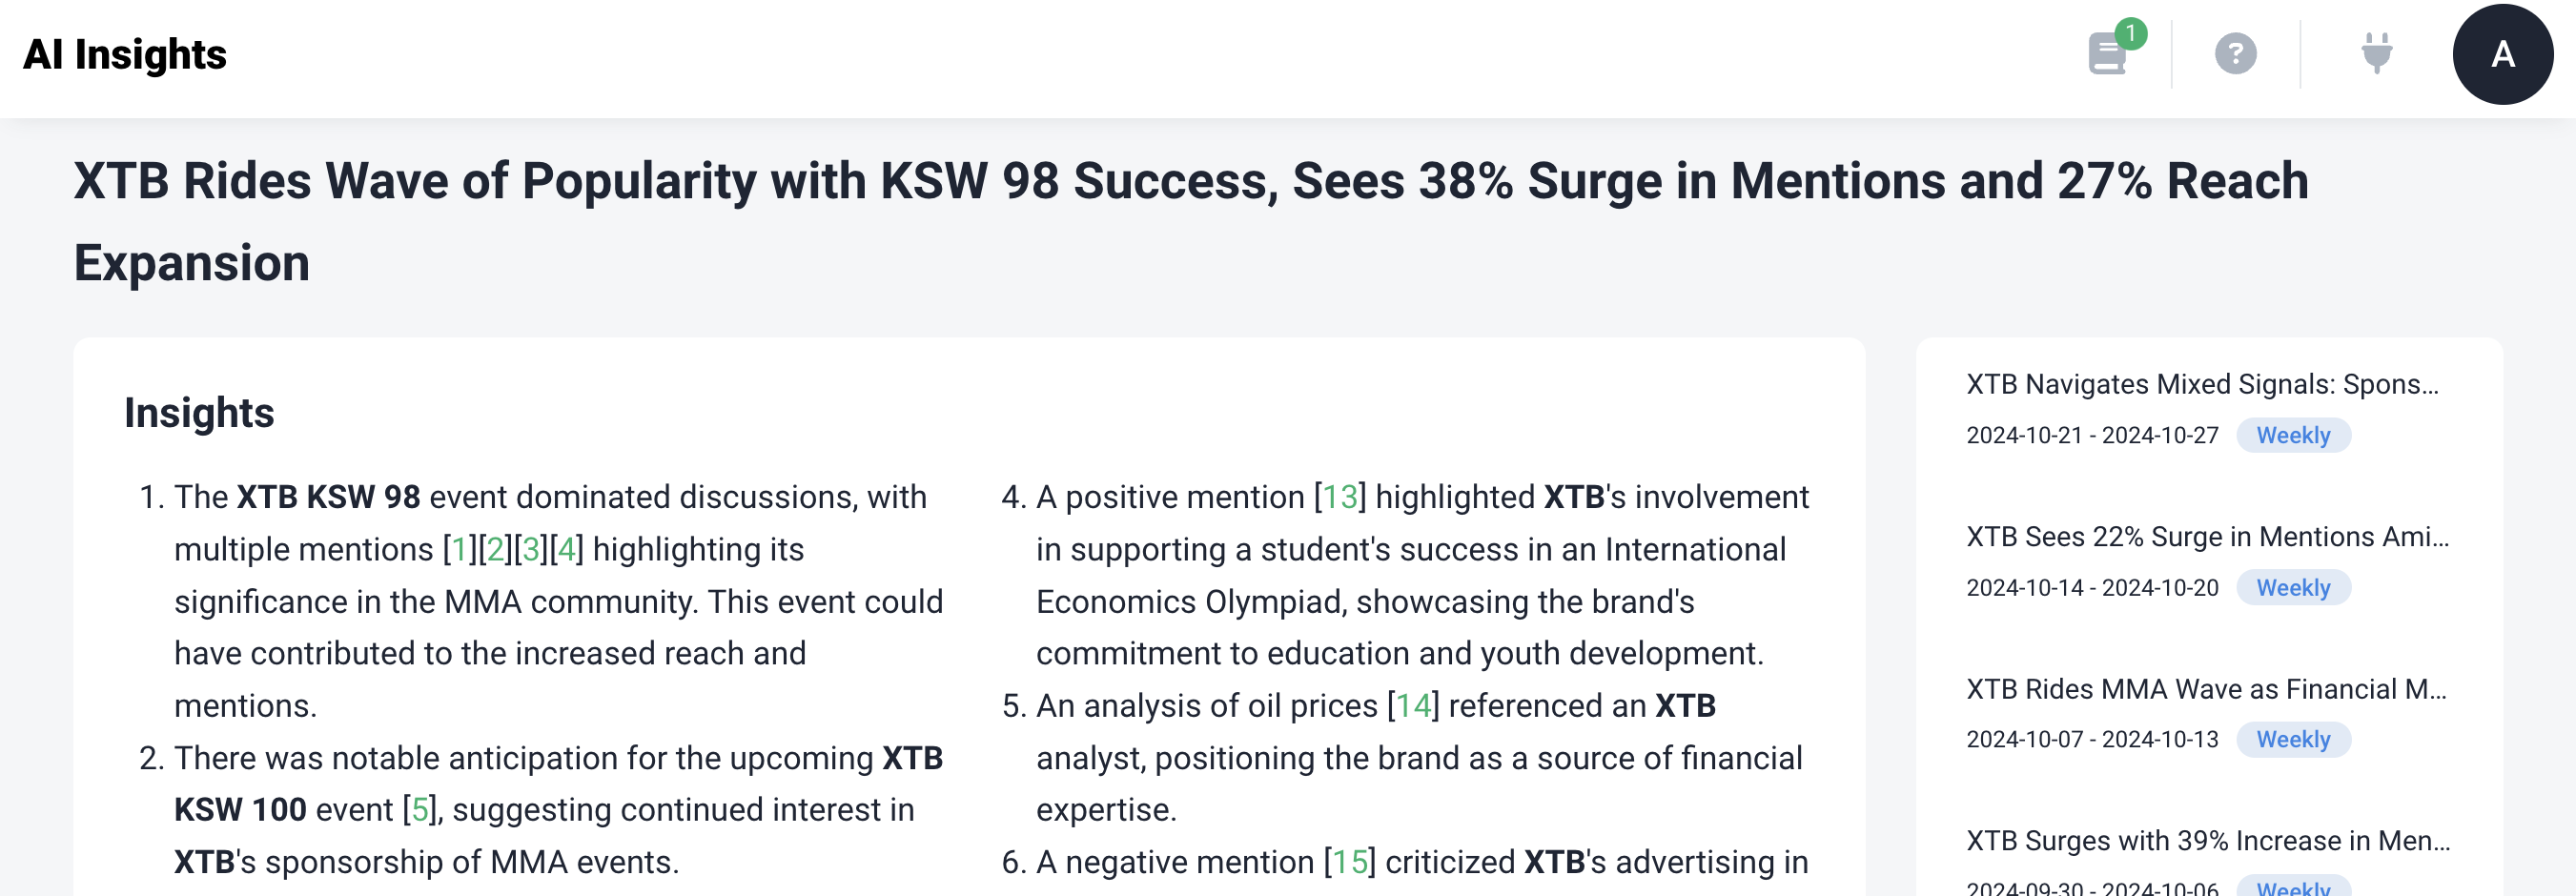Open the user avatar account menu
The image size is (2576, 896).
[2502, 54]
